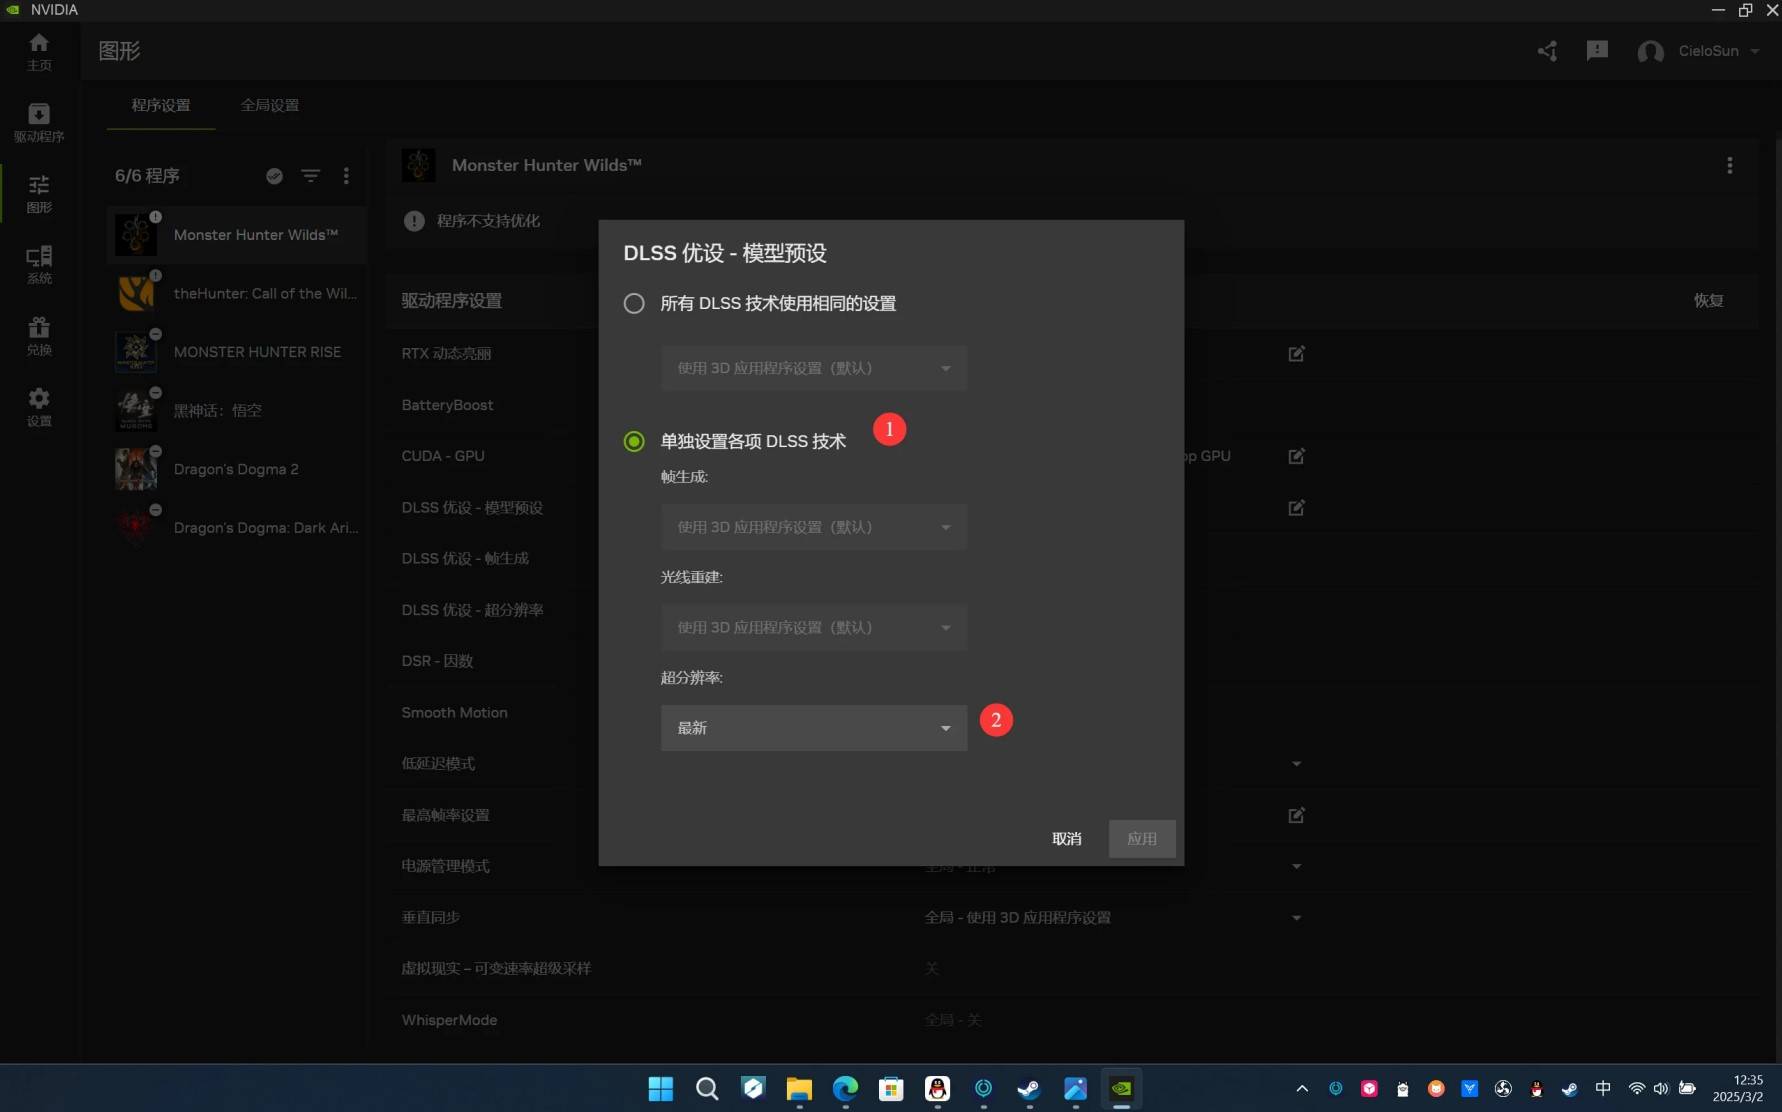The width and height of the screenshot is (1782, 1112).
Task: Click edit icon for 最高帧率设置 row
Action: pos(1296,815)
